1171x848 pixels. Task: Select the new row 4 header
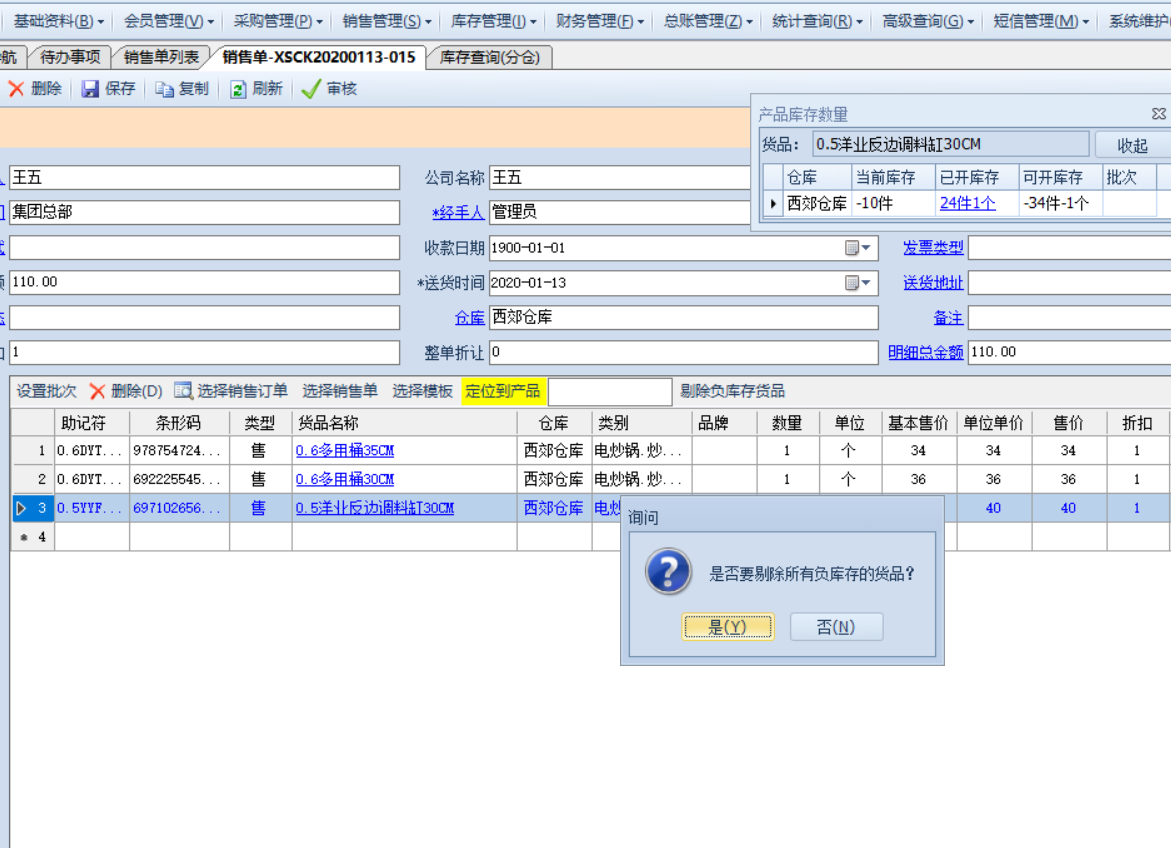click(x=33, y=536)
